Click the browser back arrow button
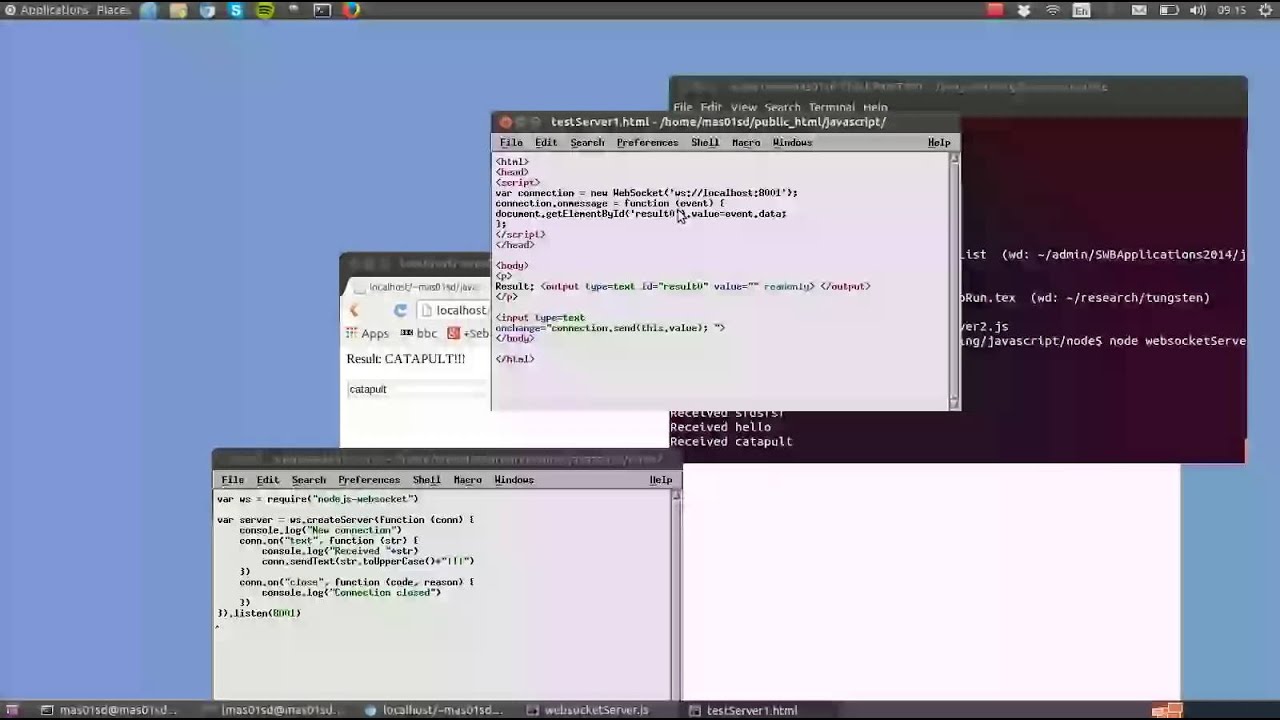The image size is (1280, 720). 353,310
